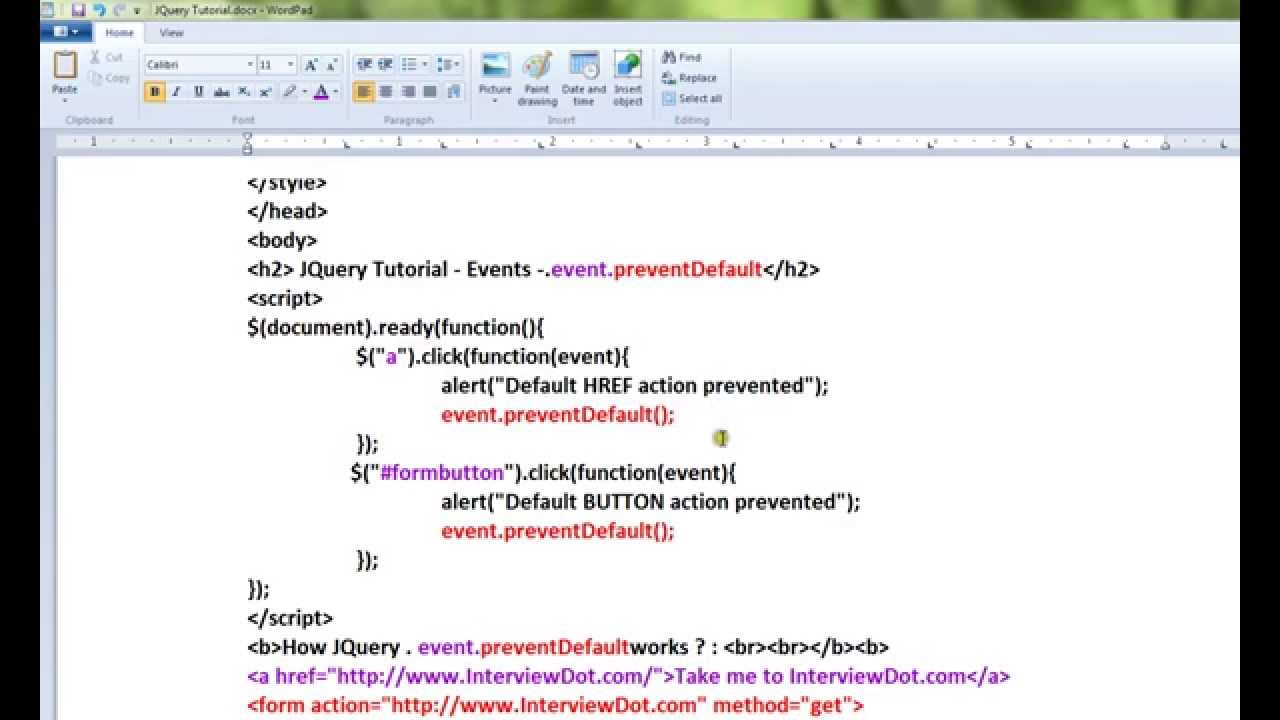Click the Redo arrow in title bar
Viewport: 1280px width, 720px height.
click(118, 9)
